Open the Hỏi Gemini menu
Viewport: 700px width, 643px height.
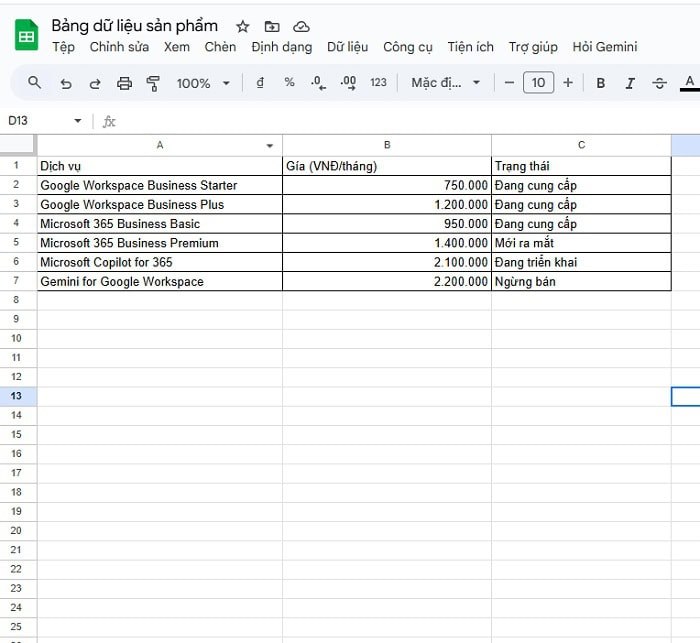click(605, 47)
